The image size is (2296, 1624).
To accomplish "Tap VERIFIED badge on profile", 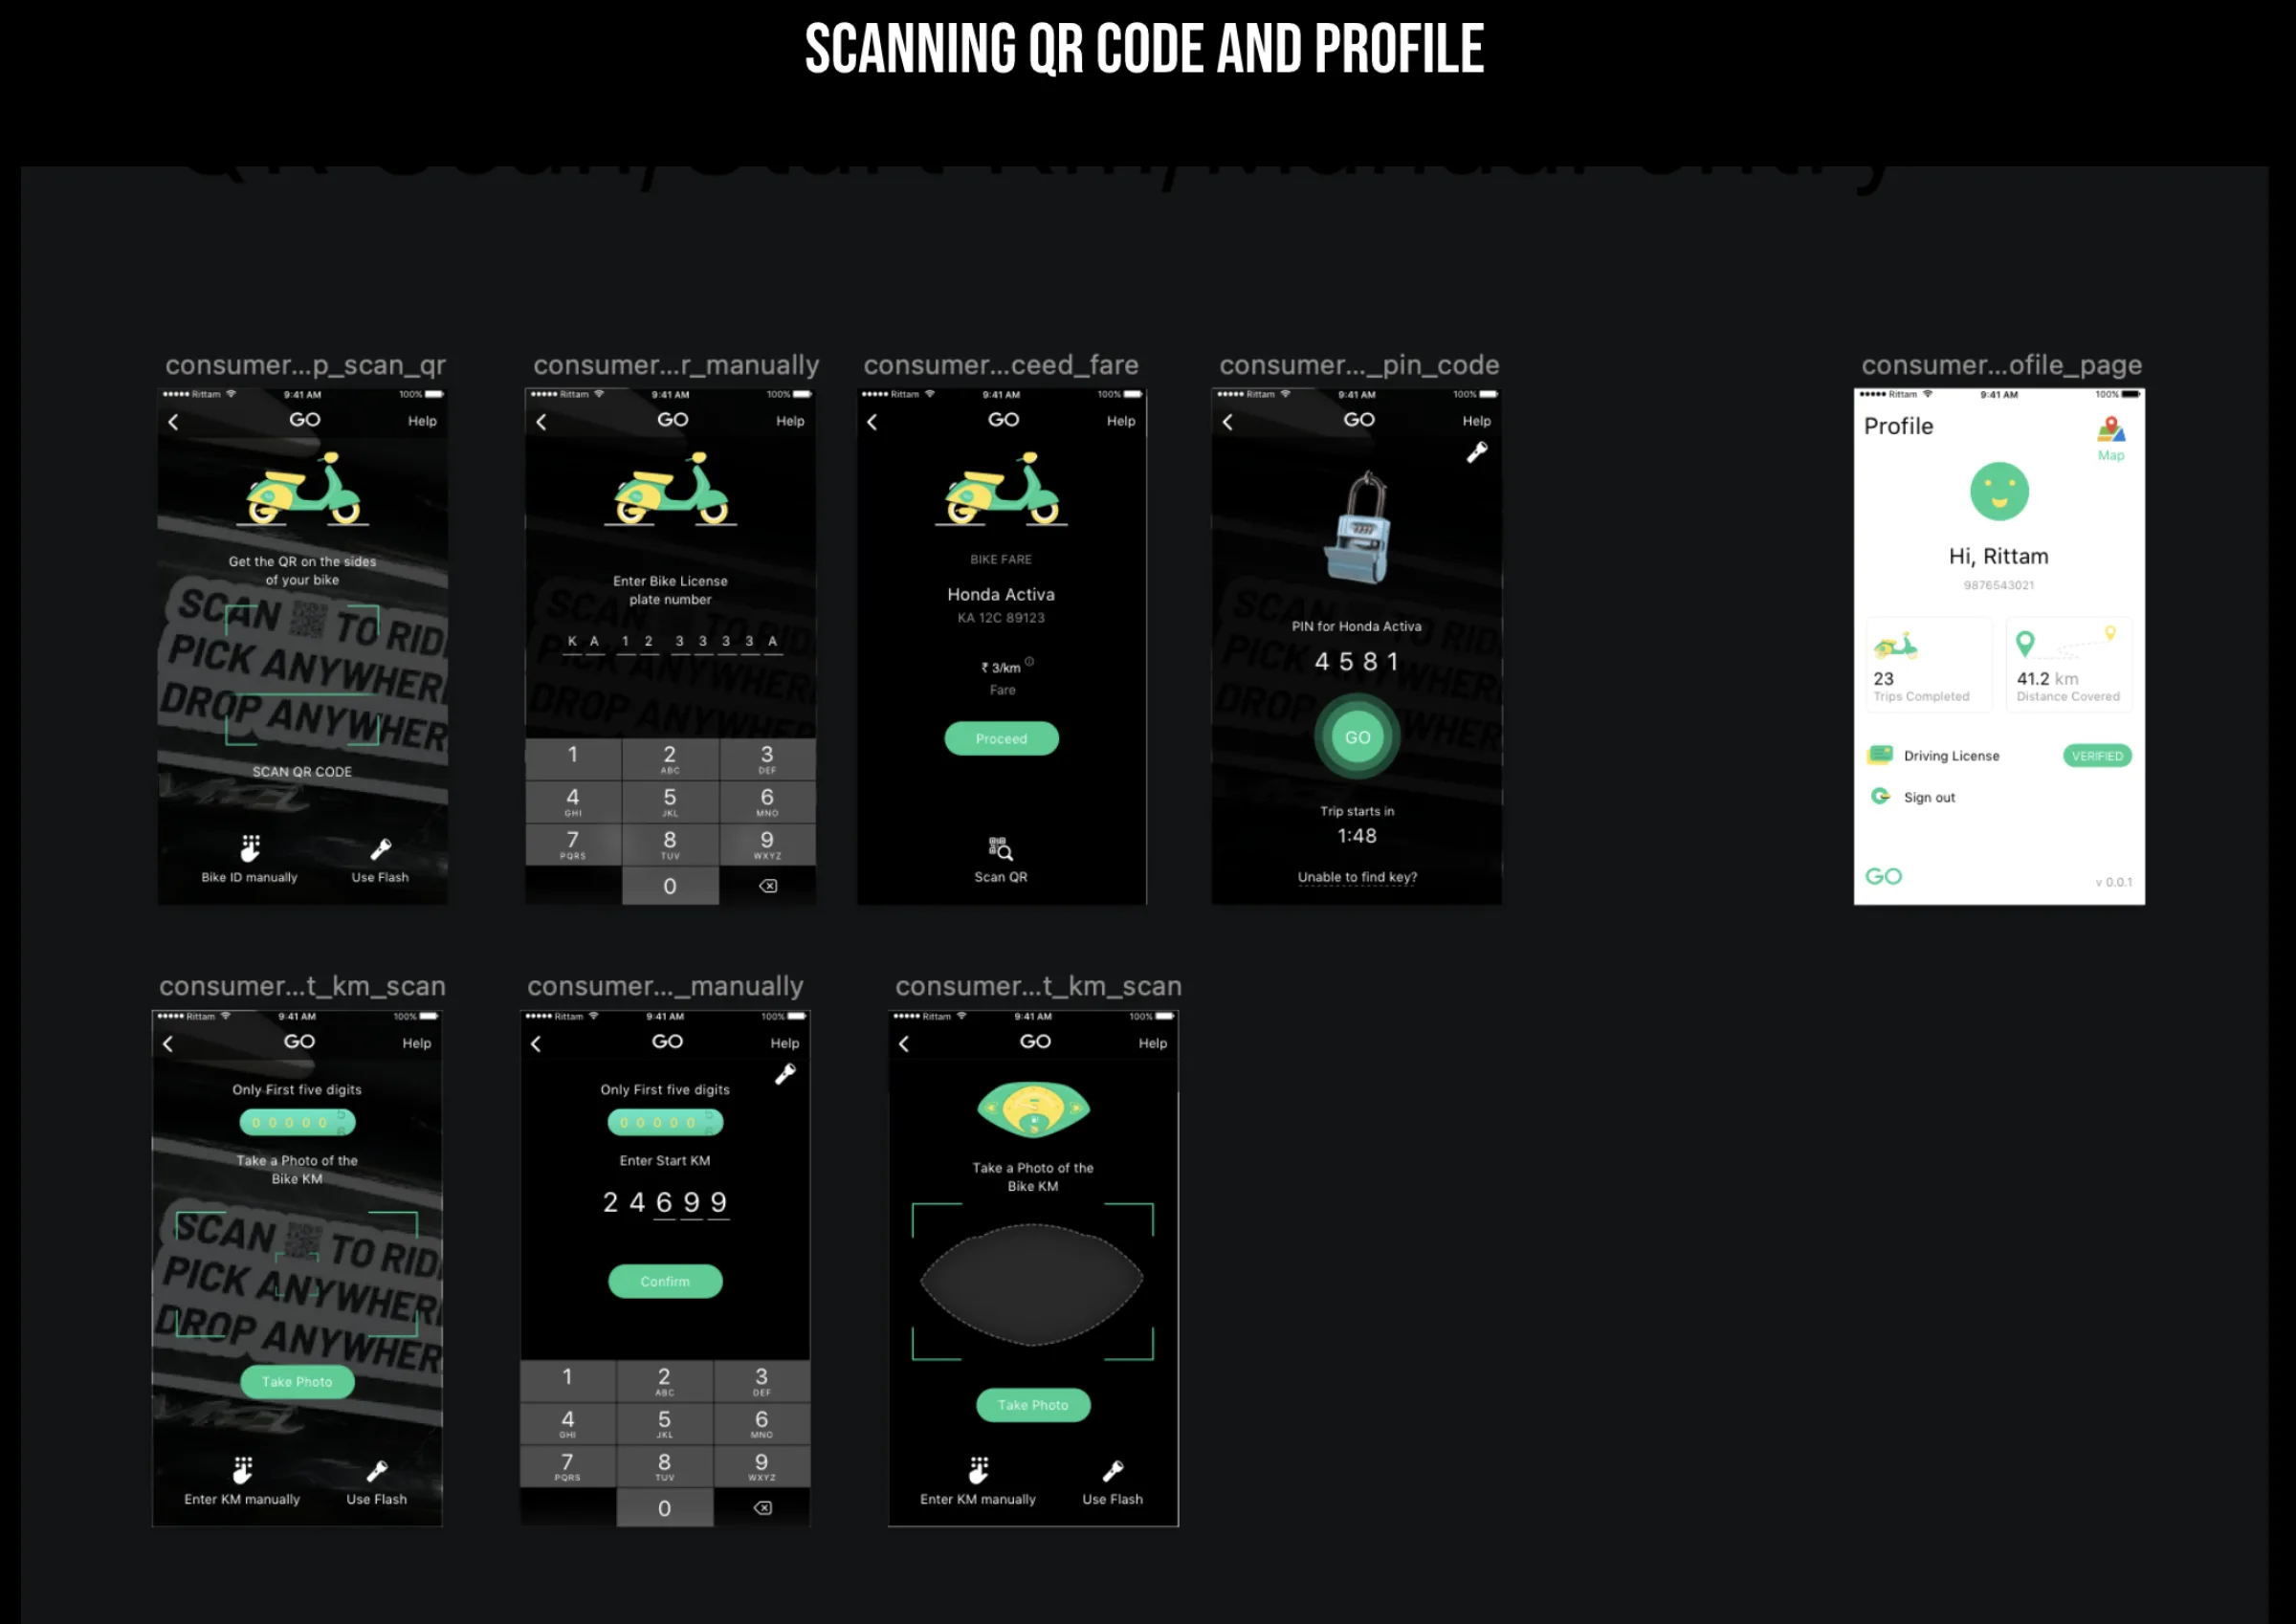I will (2097, 756).
